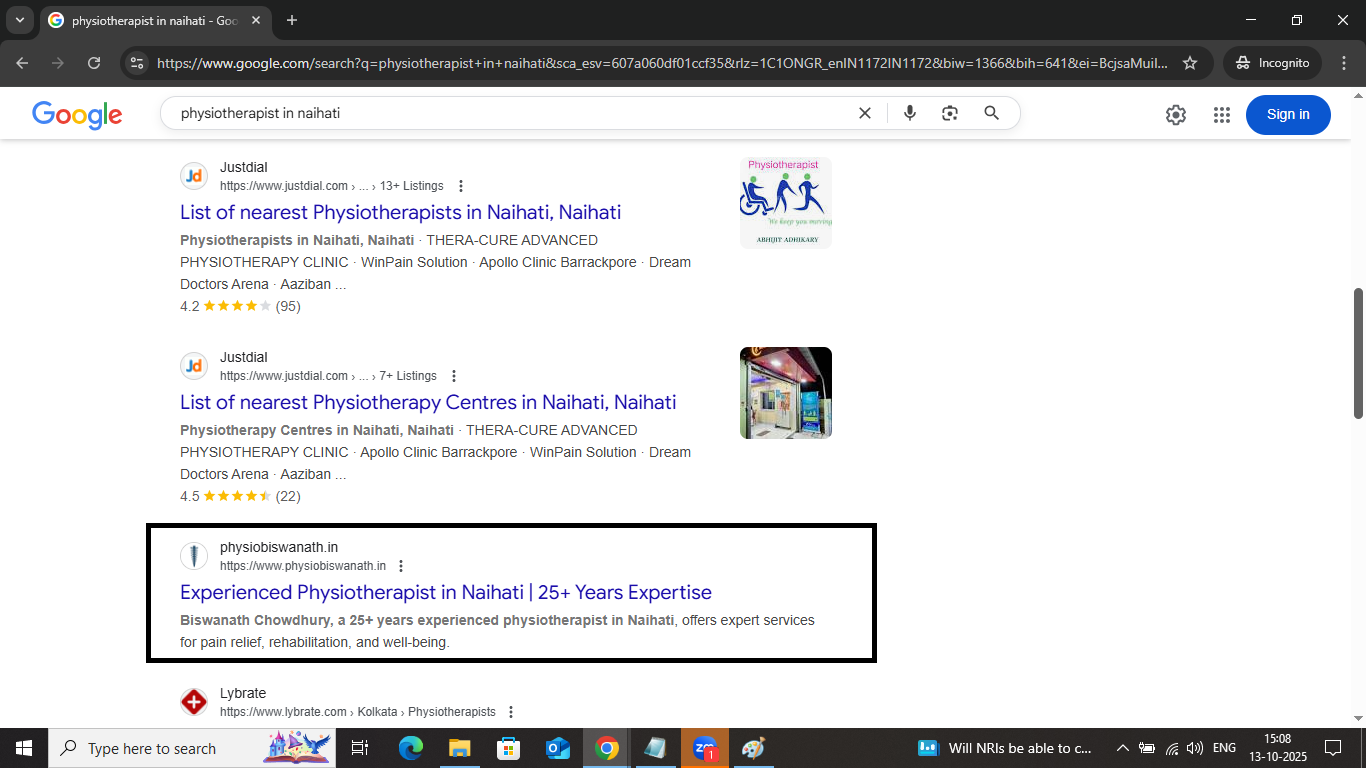Start a voice search with the microphone icon
The width and height of the screenshot is (1366, 768).
click(909, 113)
